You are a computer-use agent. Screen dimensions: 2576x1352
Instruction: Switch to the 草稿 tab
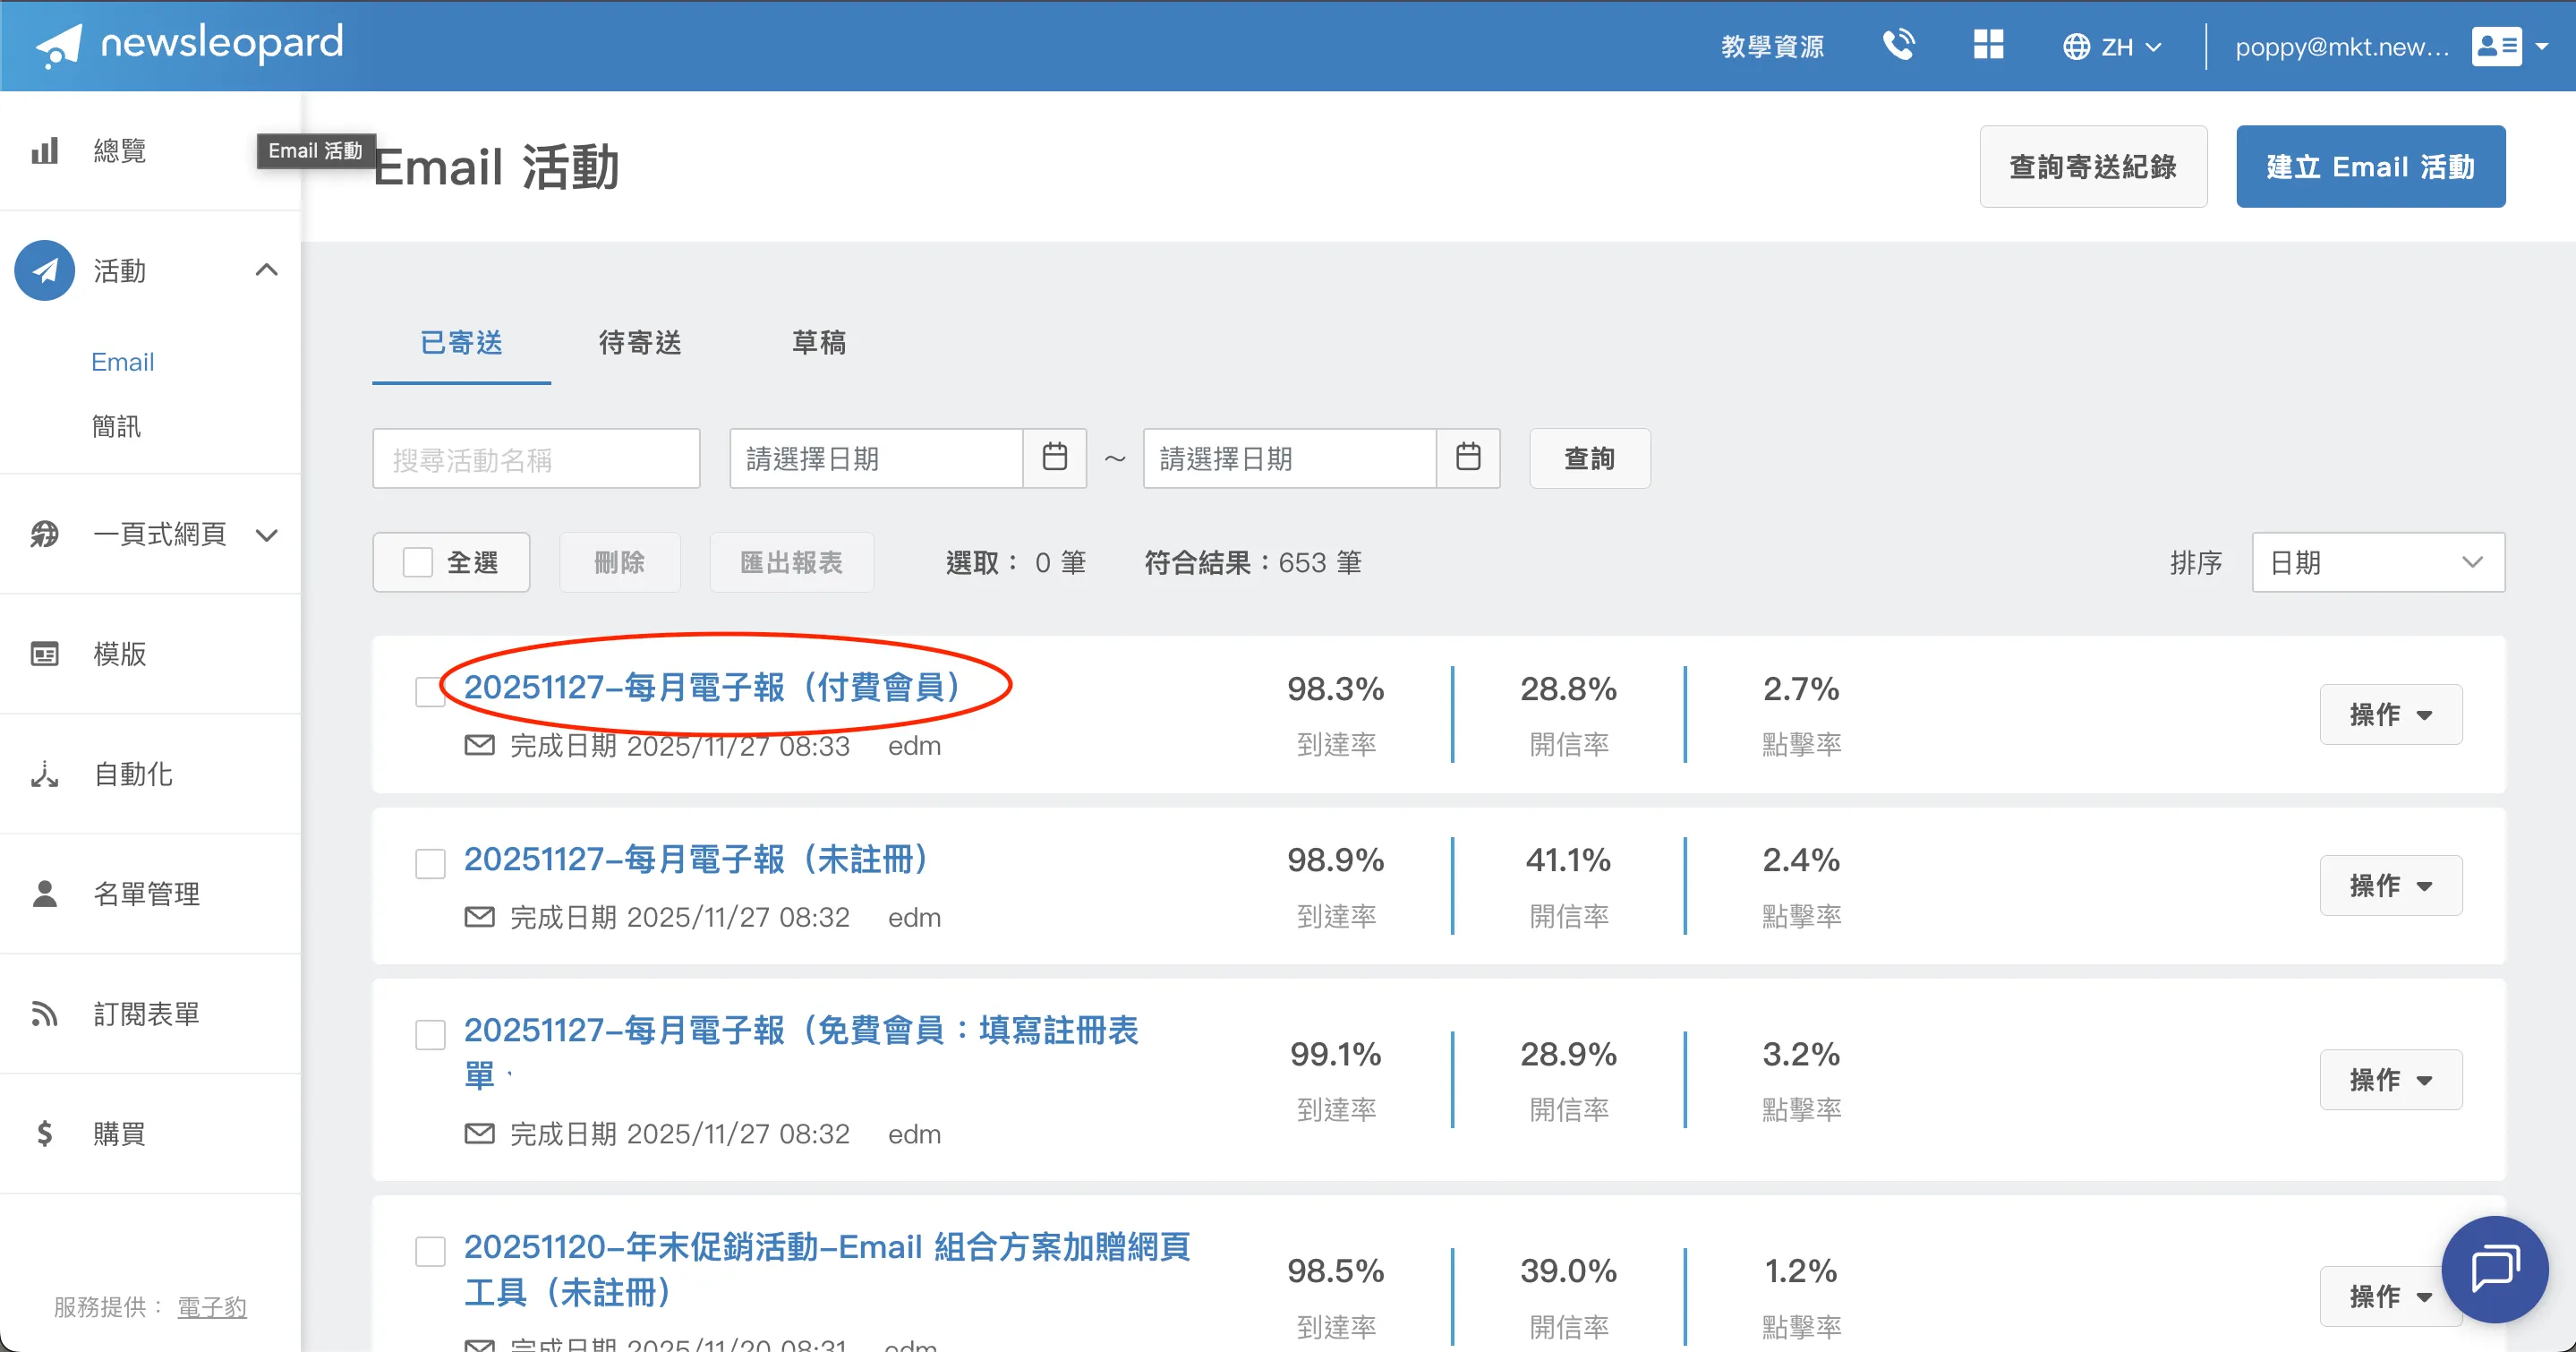818,343
